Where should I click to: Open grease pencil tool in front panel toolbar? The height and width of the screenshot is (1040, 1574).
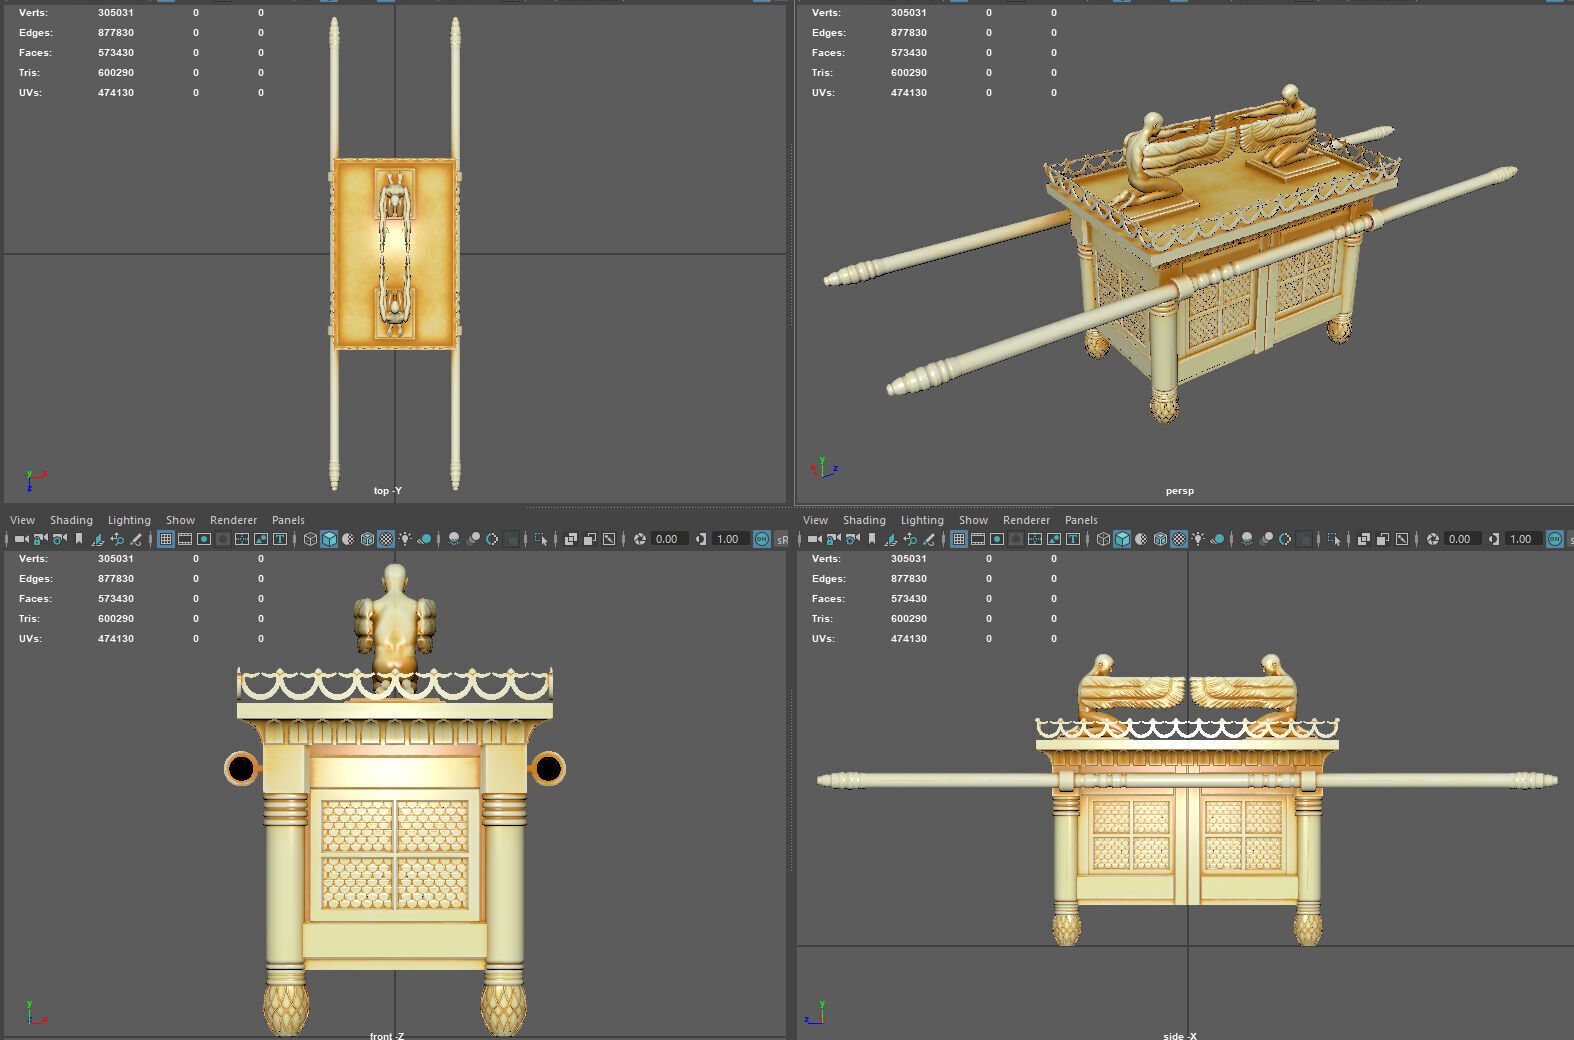(136, 539)
